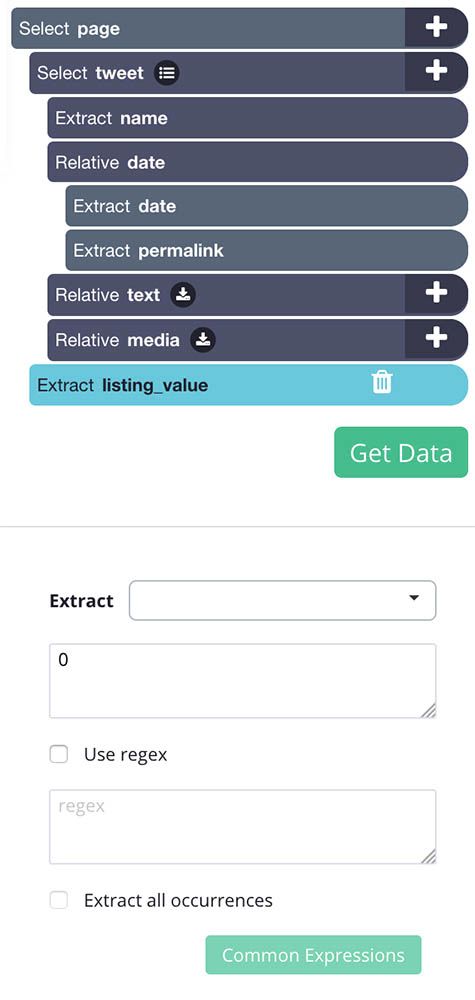
Task: Click the text area containing 0
Action: click(243, 681)
